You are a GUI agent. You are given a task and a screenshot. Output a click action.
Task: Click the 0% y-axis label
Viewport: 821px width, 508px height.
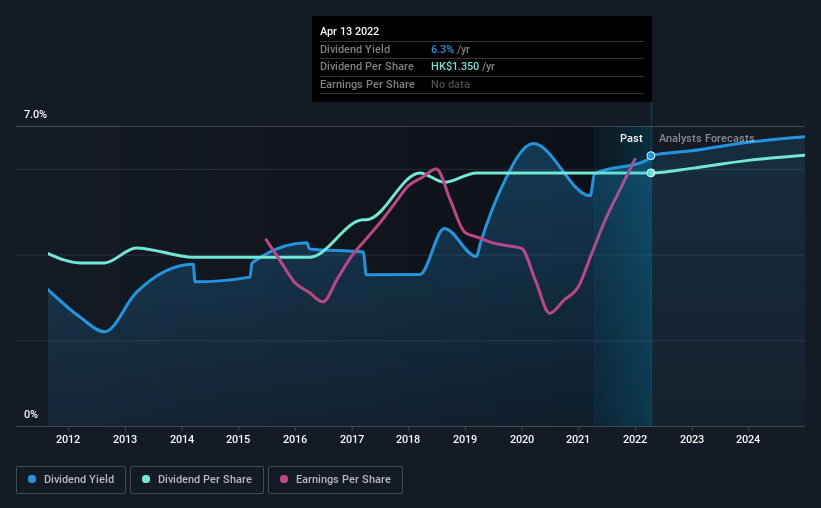[x=31, y=414]
